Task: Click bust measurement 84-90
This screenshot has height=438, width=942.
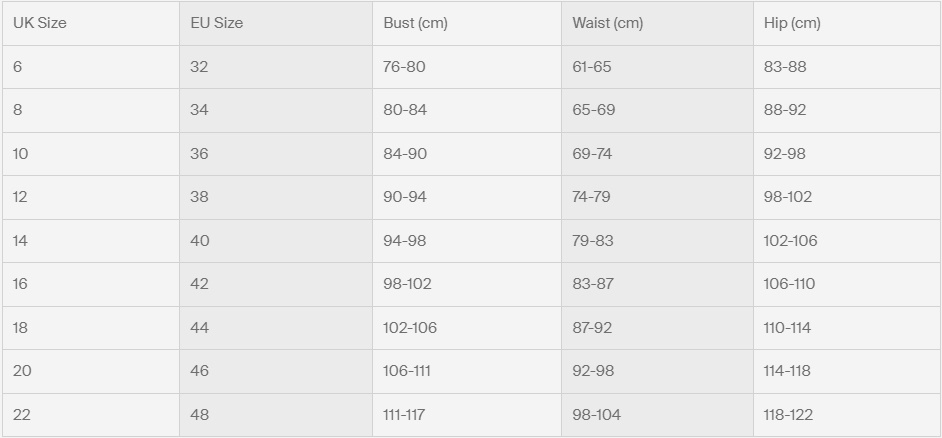Action: click(405, 154)
